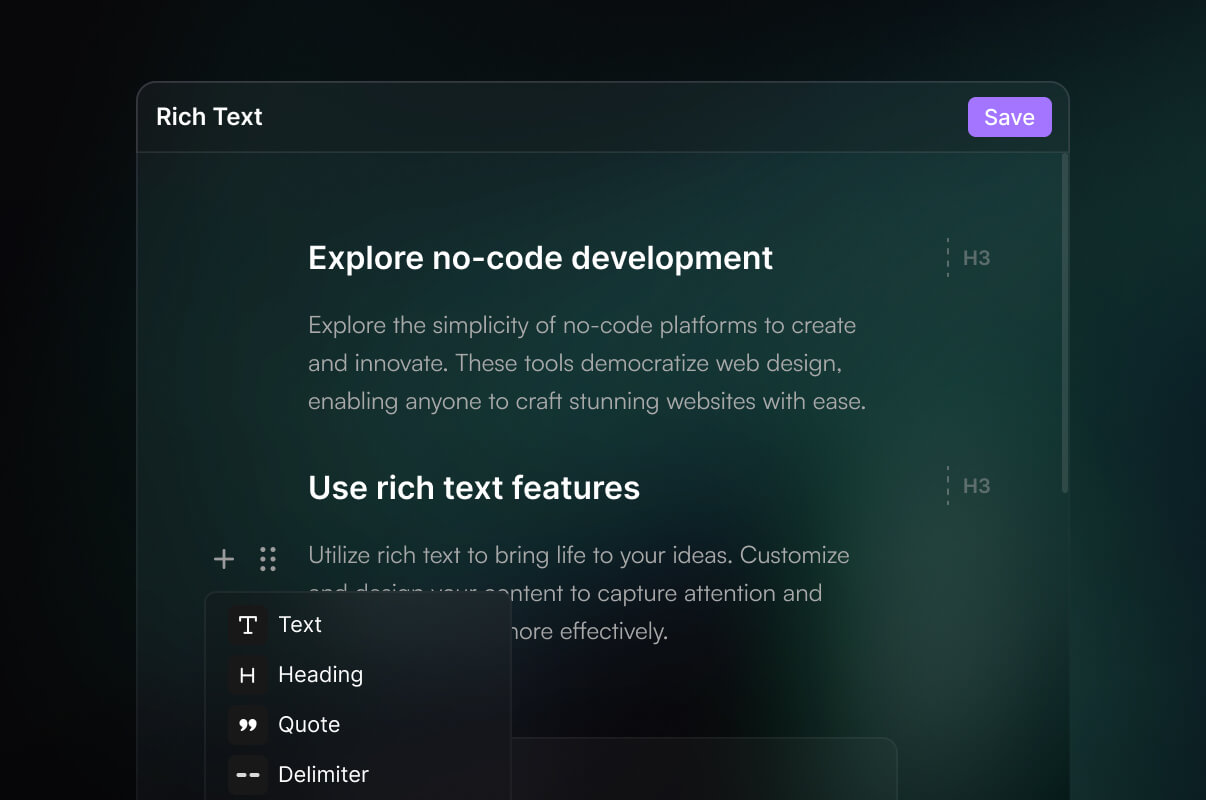The image size is (1206, 800).
Task: Click paragraph starting "Explore the simplicity of no-code"
Action: pos(587,363)
